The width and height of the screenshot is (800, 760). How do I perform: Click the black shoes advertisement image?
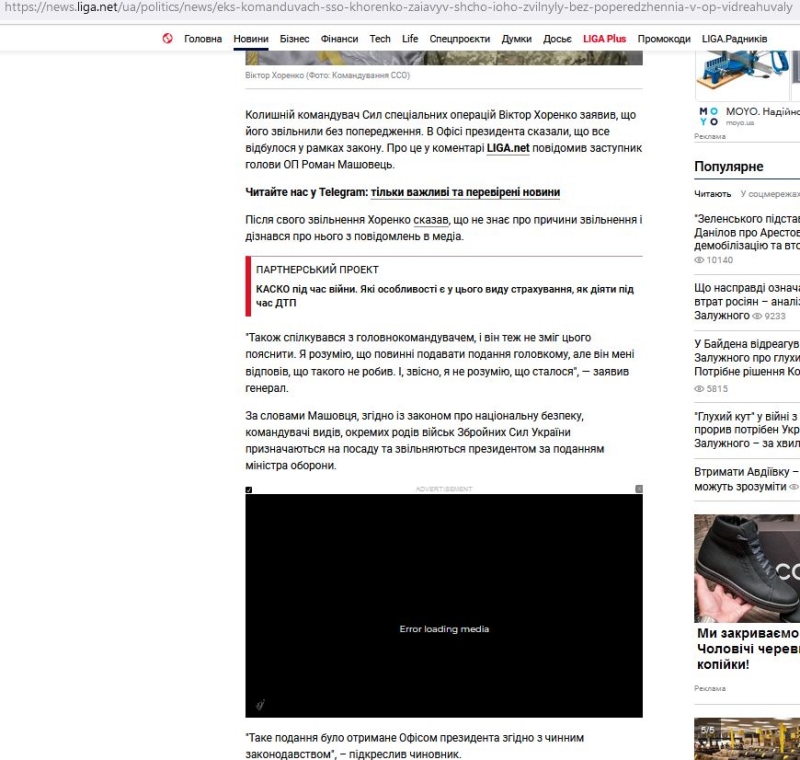747,568
